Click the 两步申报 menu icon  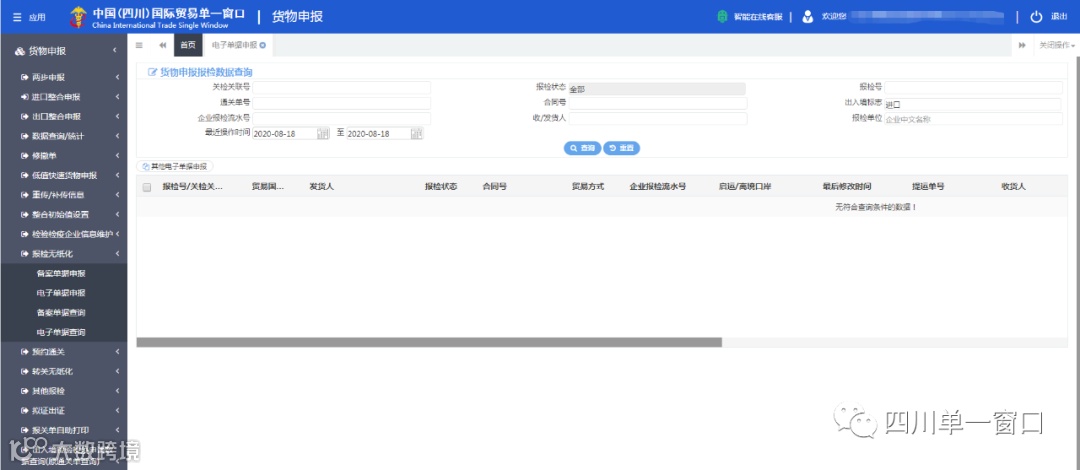pyautogui.click(x=25, y=77)
